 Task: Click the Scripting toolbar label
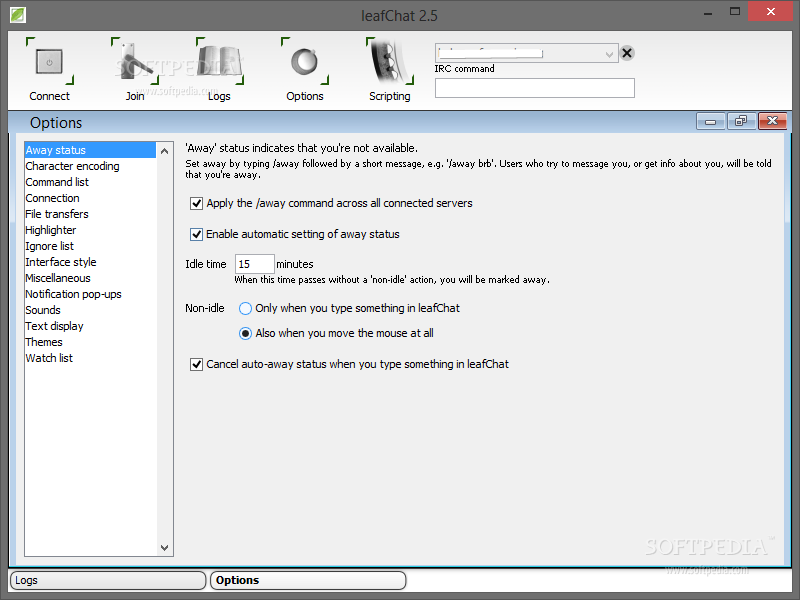pos(390,96)
